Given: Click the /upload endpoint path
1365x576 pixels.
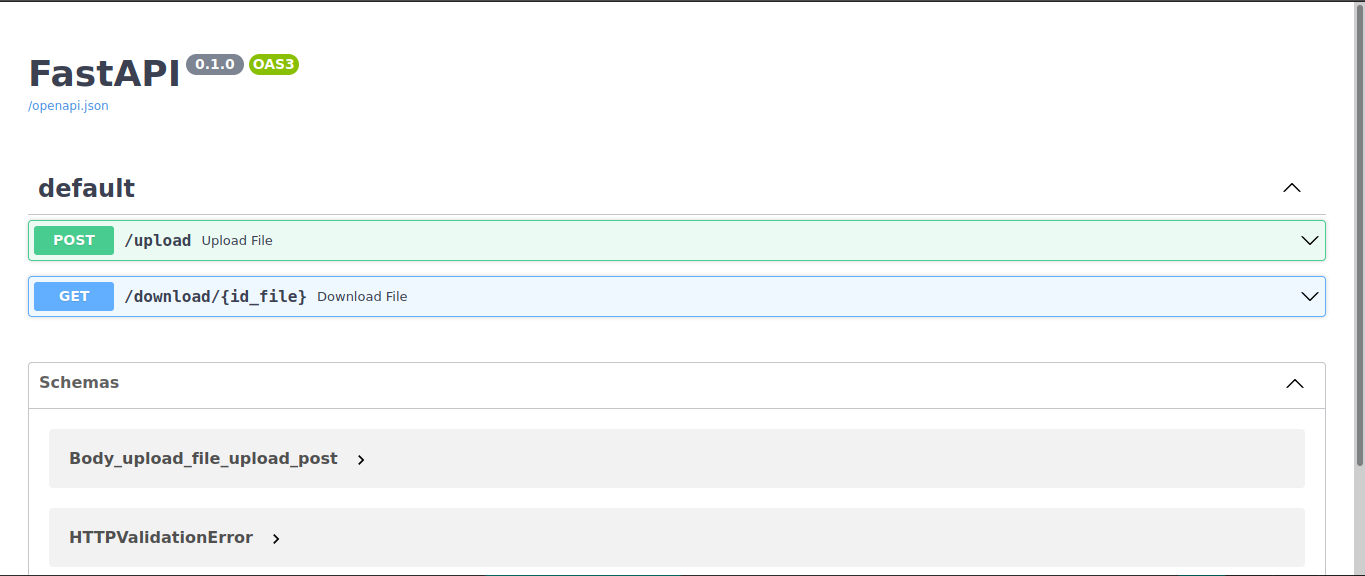Looking at the screenshot, I should coord(157,241).
